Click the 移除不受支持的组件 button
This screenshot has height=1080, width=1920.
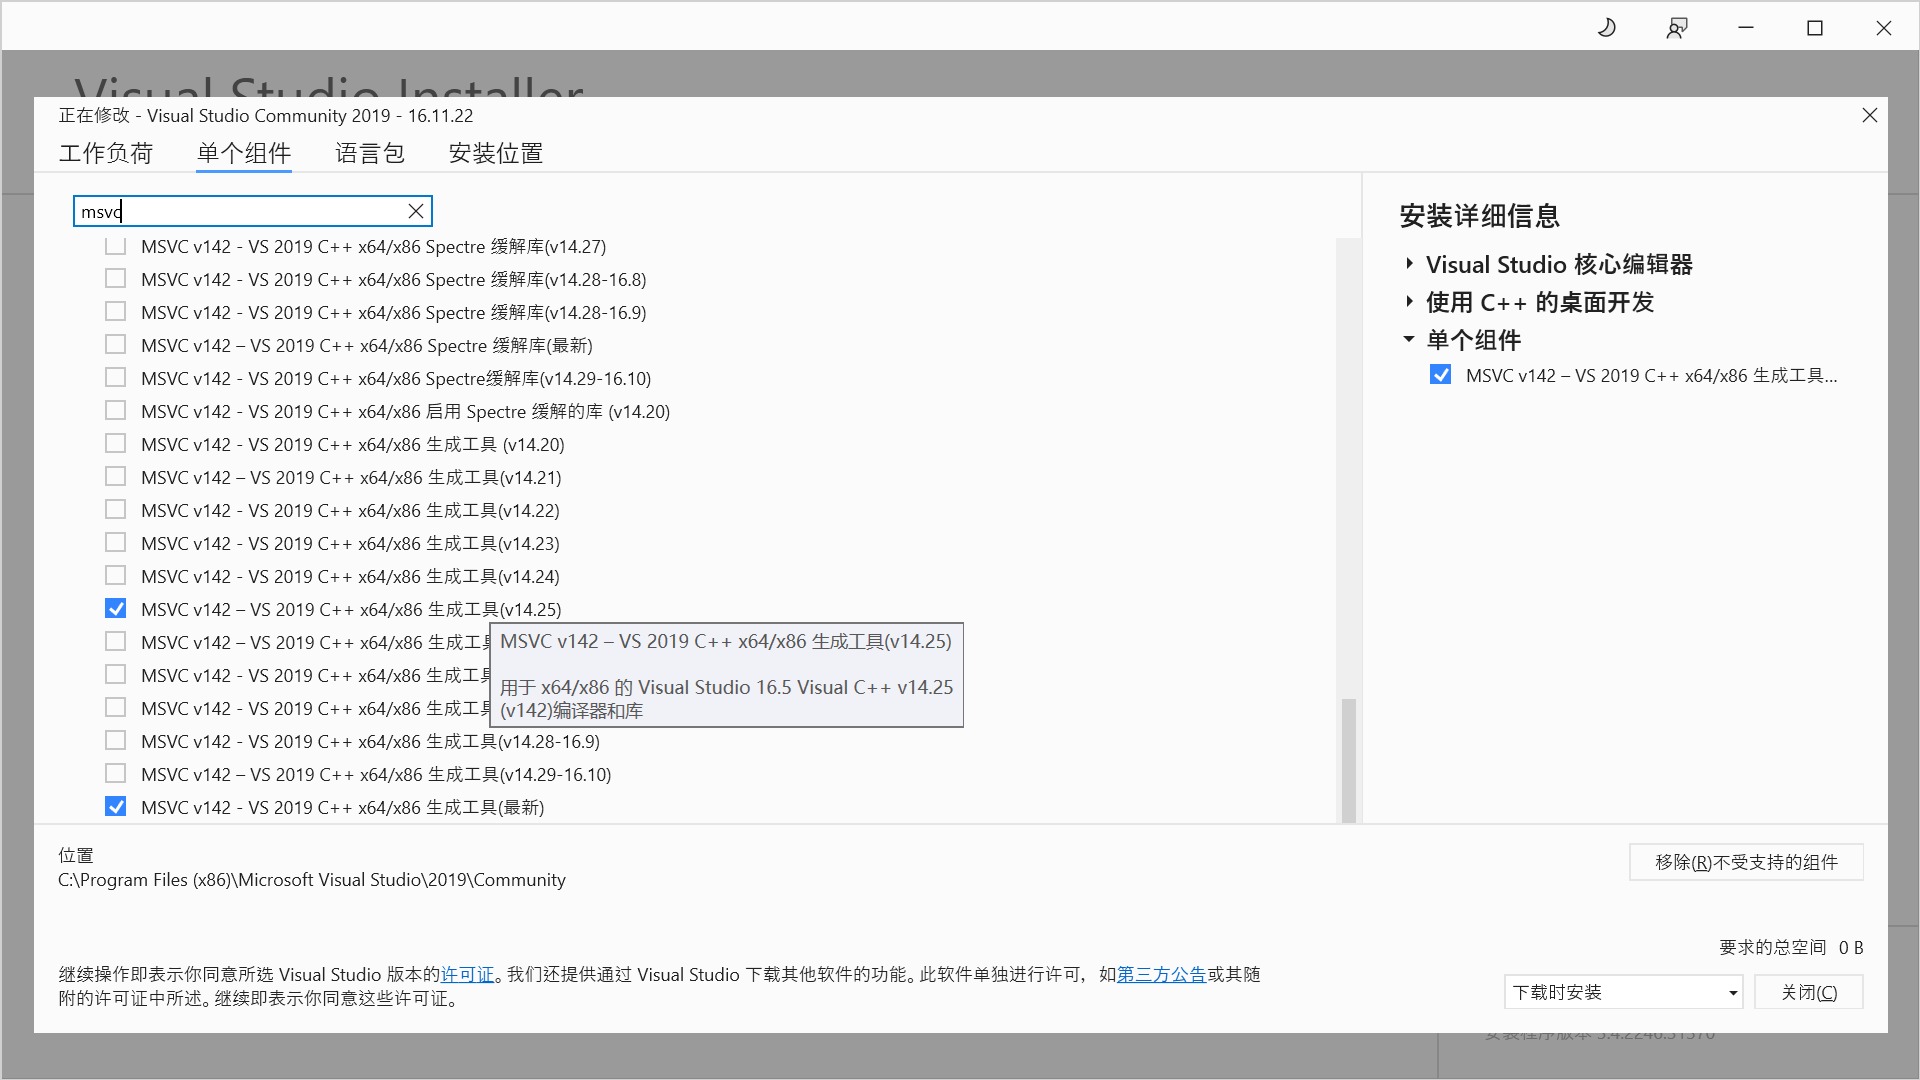(x=1745, y=862)
